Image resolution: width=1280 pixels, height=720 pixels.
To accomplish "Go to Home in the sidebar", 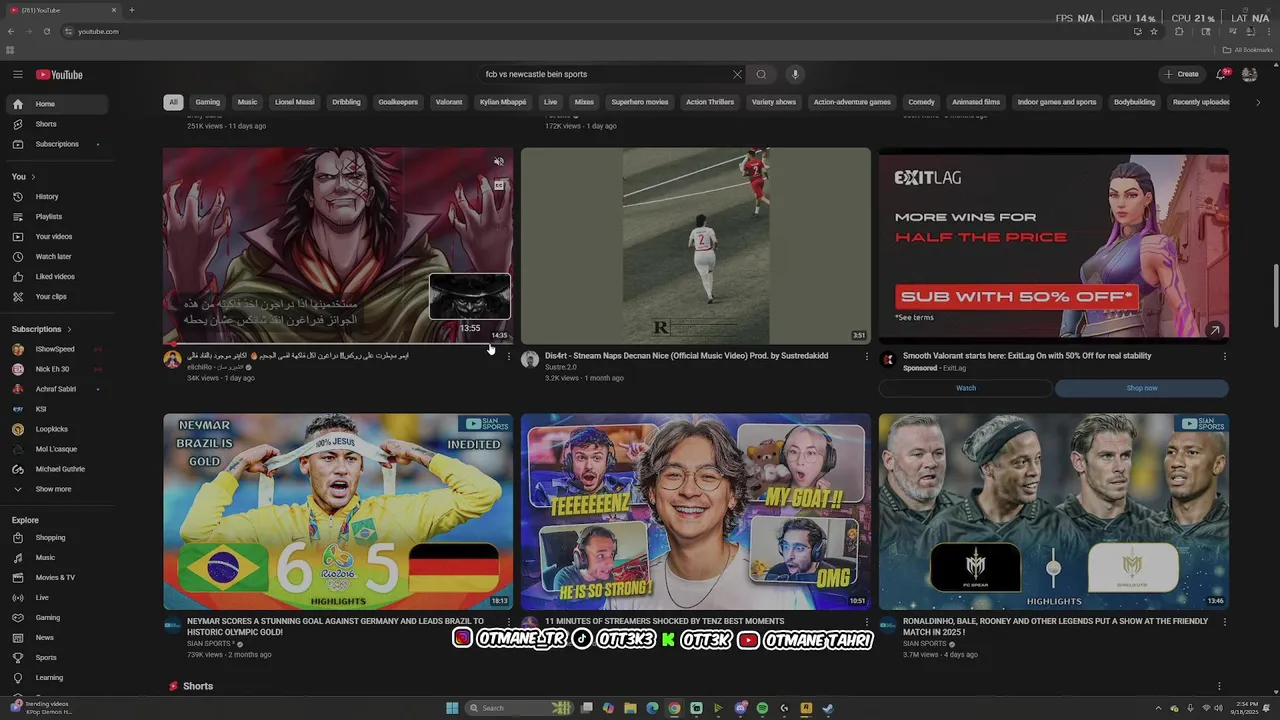I will tap(58, 104).
